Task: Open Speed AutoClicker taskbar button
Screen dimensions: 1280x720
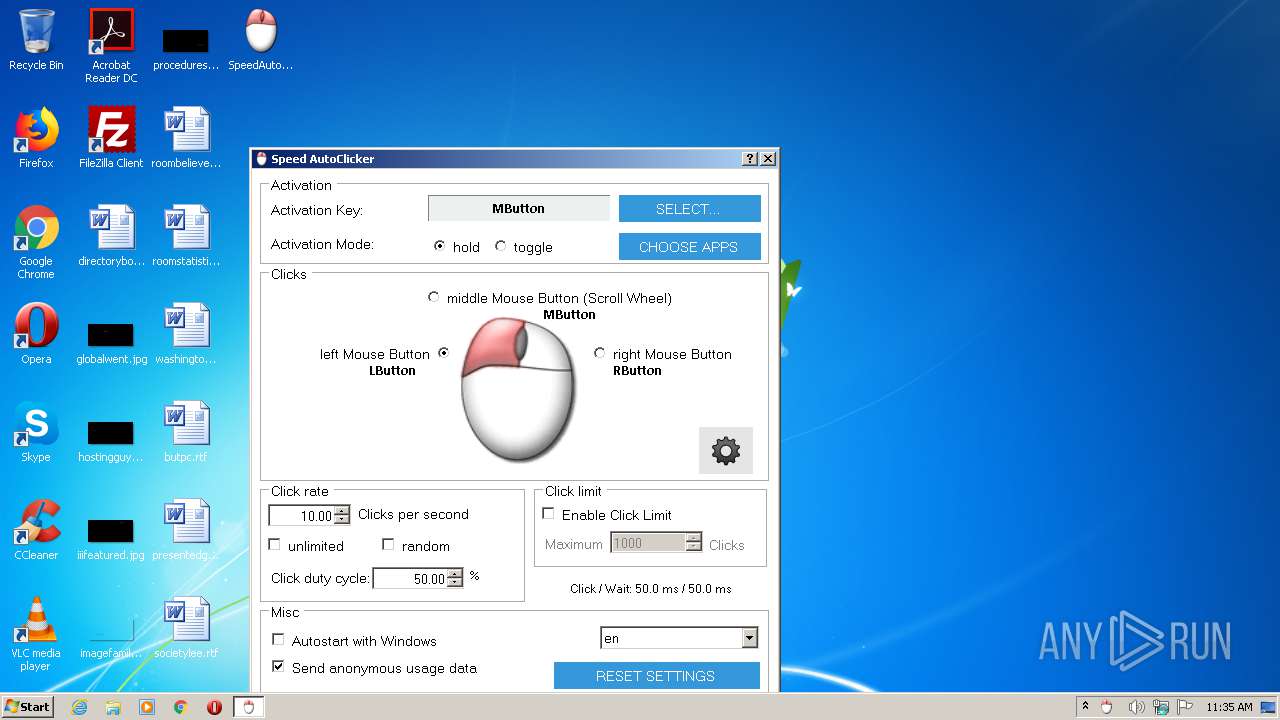Action: click(249, 707)
